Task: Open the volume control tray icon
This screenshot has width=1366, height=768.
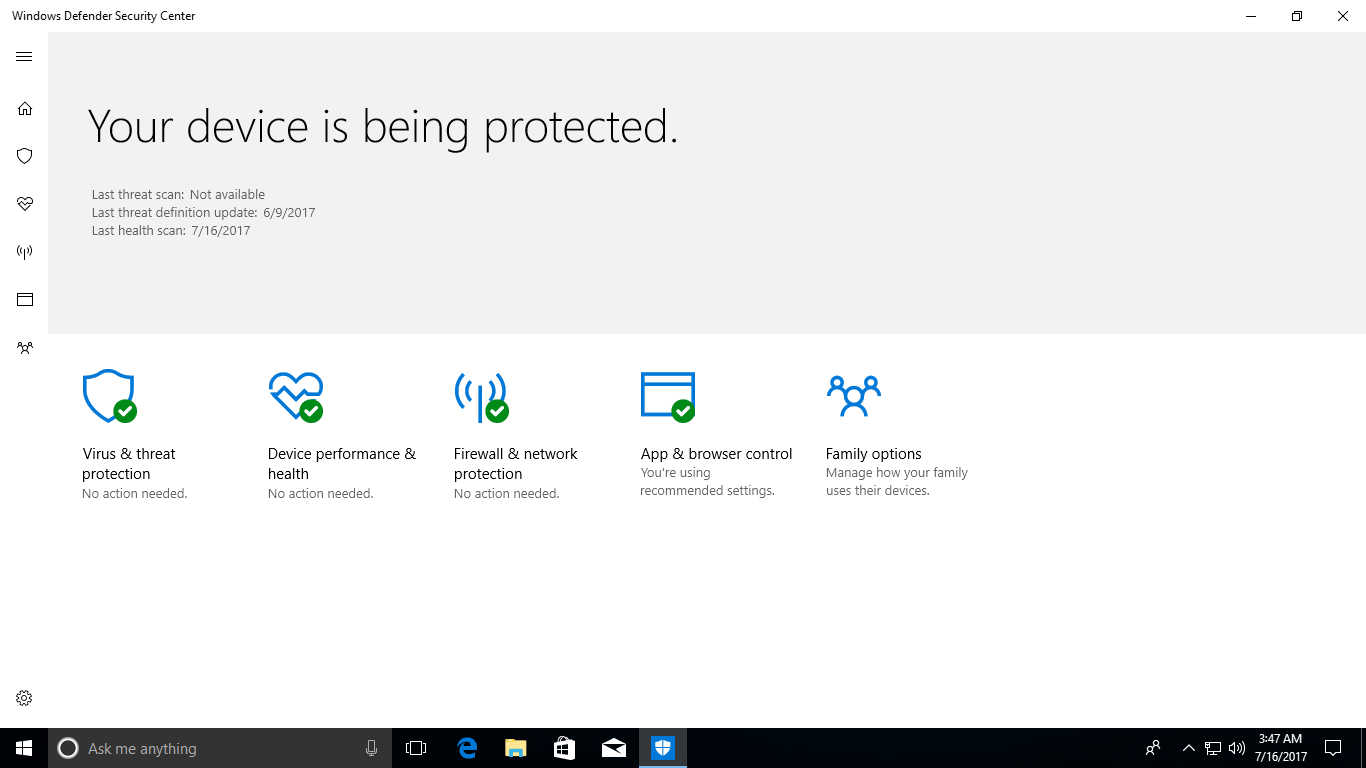Action: tap(1237, 748)
